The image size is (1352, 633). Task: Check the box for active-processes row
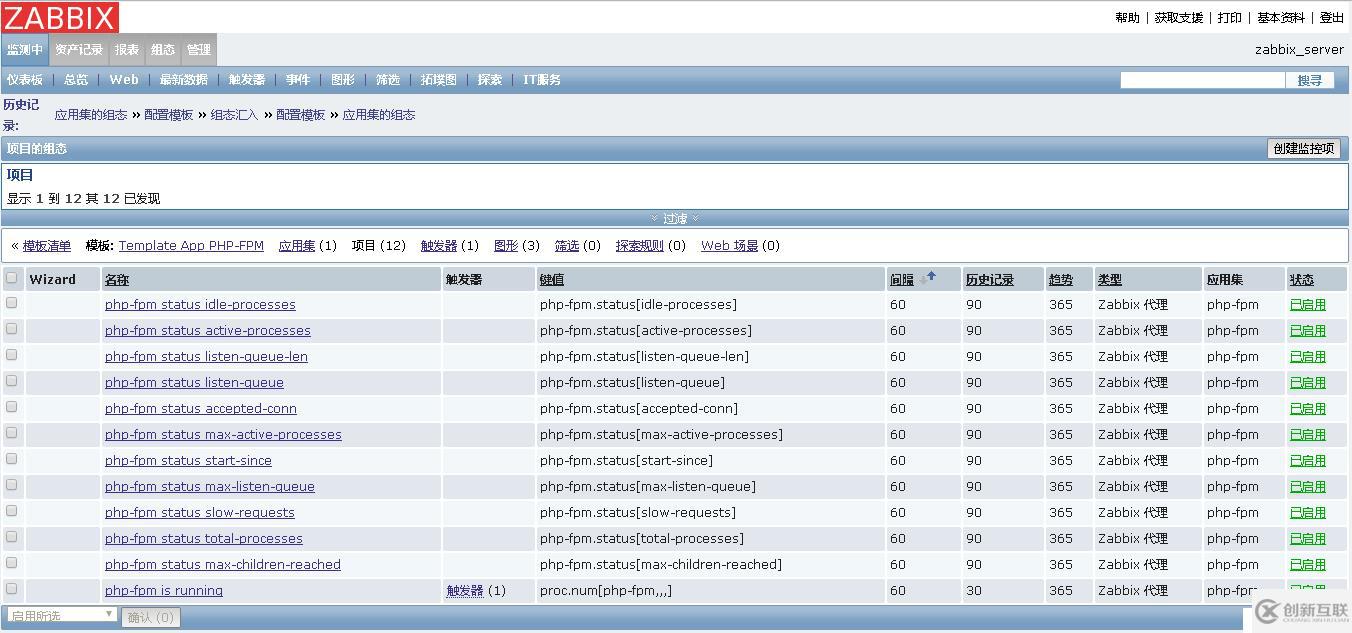click(x=12, y=328)
